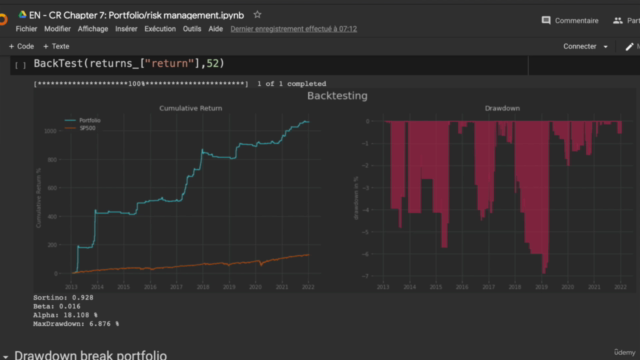Click the Partager share people icon
Viewport: 640px width, 360px height.
pos(618,20)
